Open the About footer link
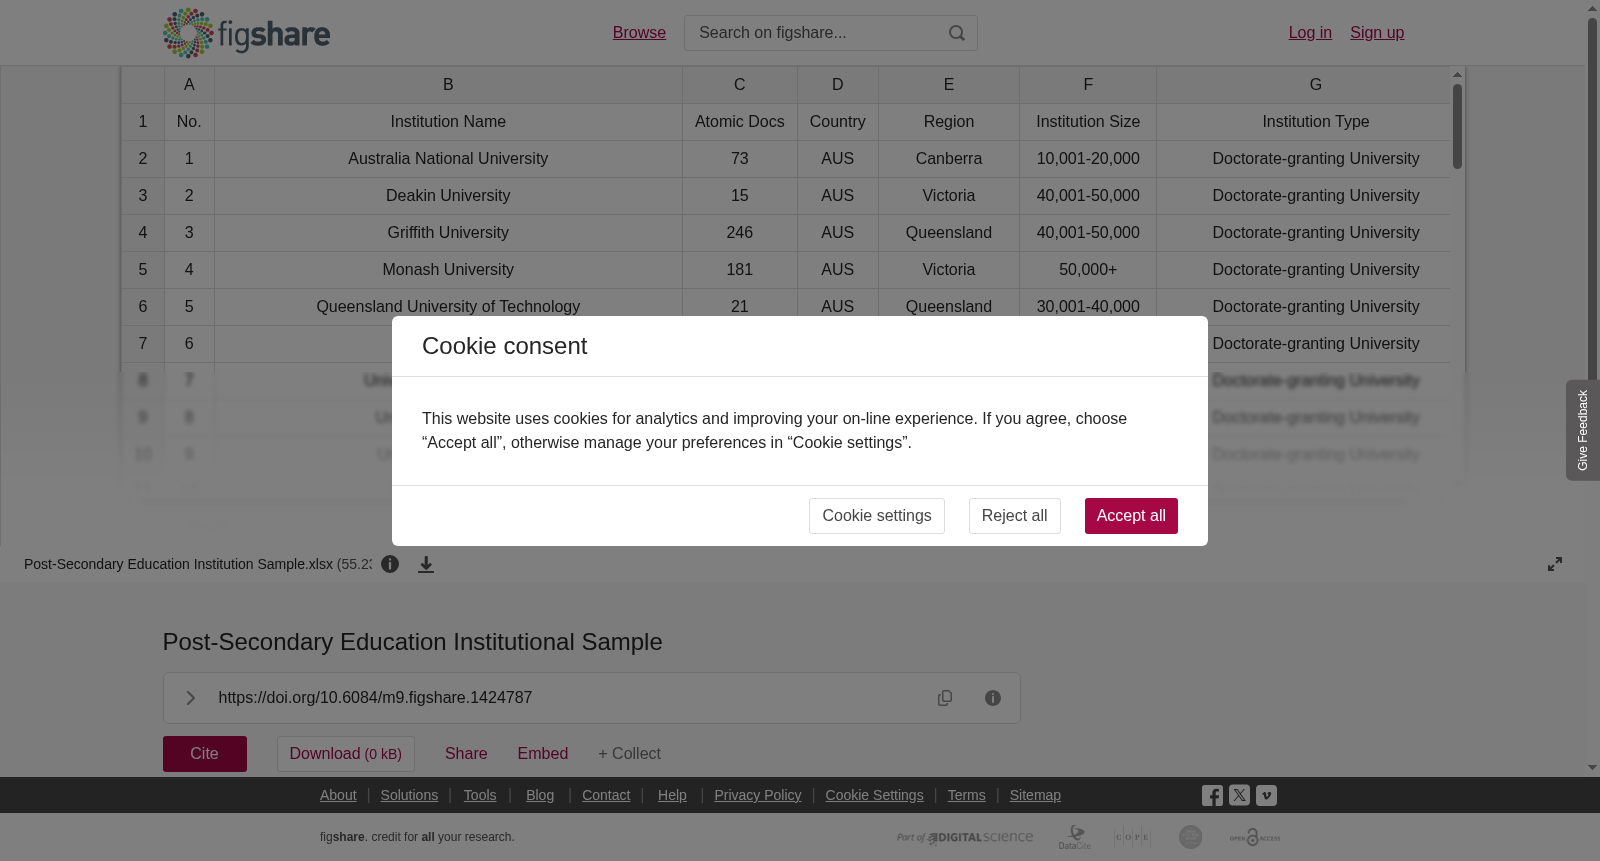Viewport: 1600px width, 861px height. (x=338, y=795)
